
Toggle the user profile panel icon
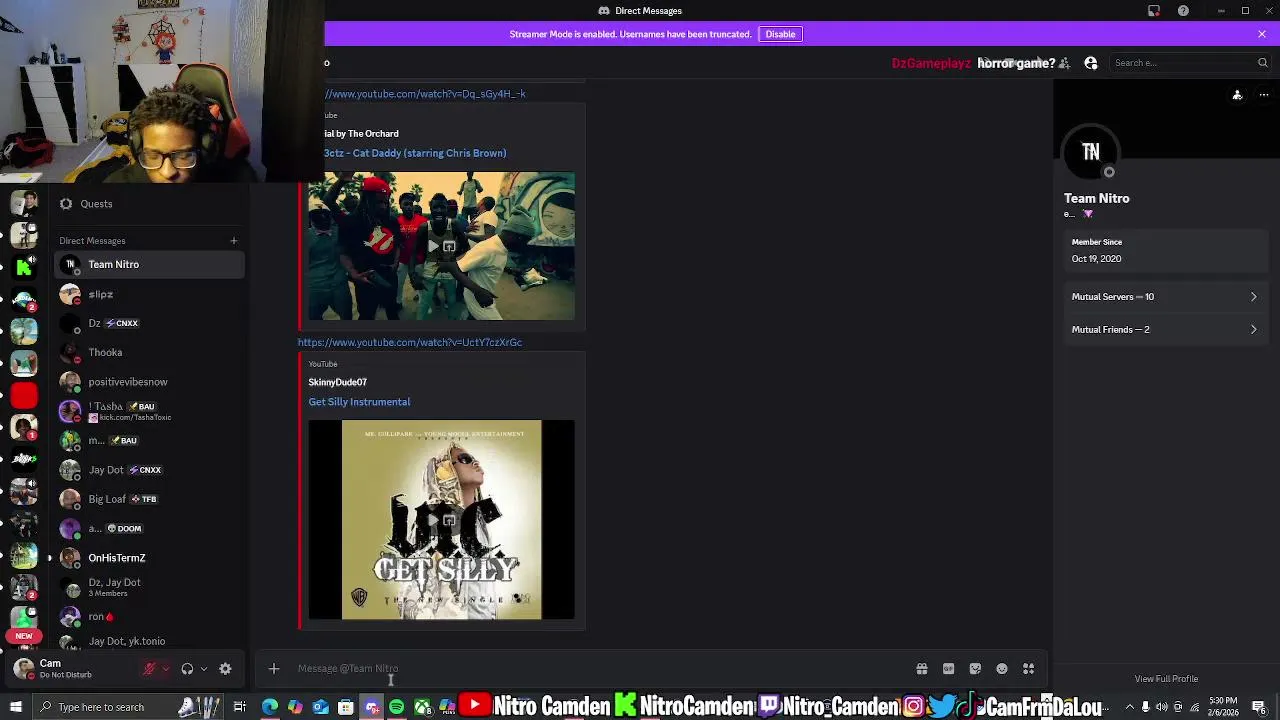click(x=1091, y=63)
